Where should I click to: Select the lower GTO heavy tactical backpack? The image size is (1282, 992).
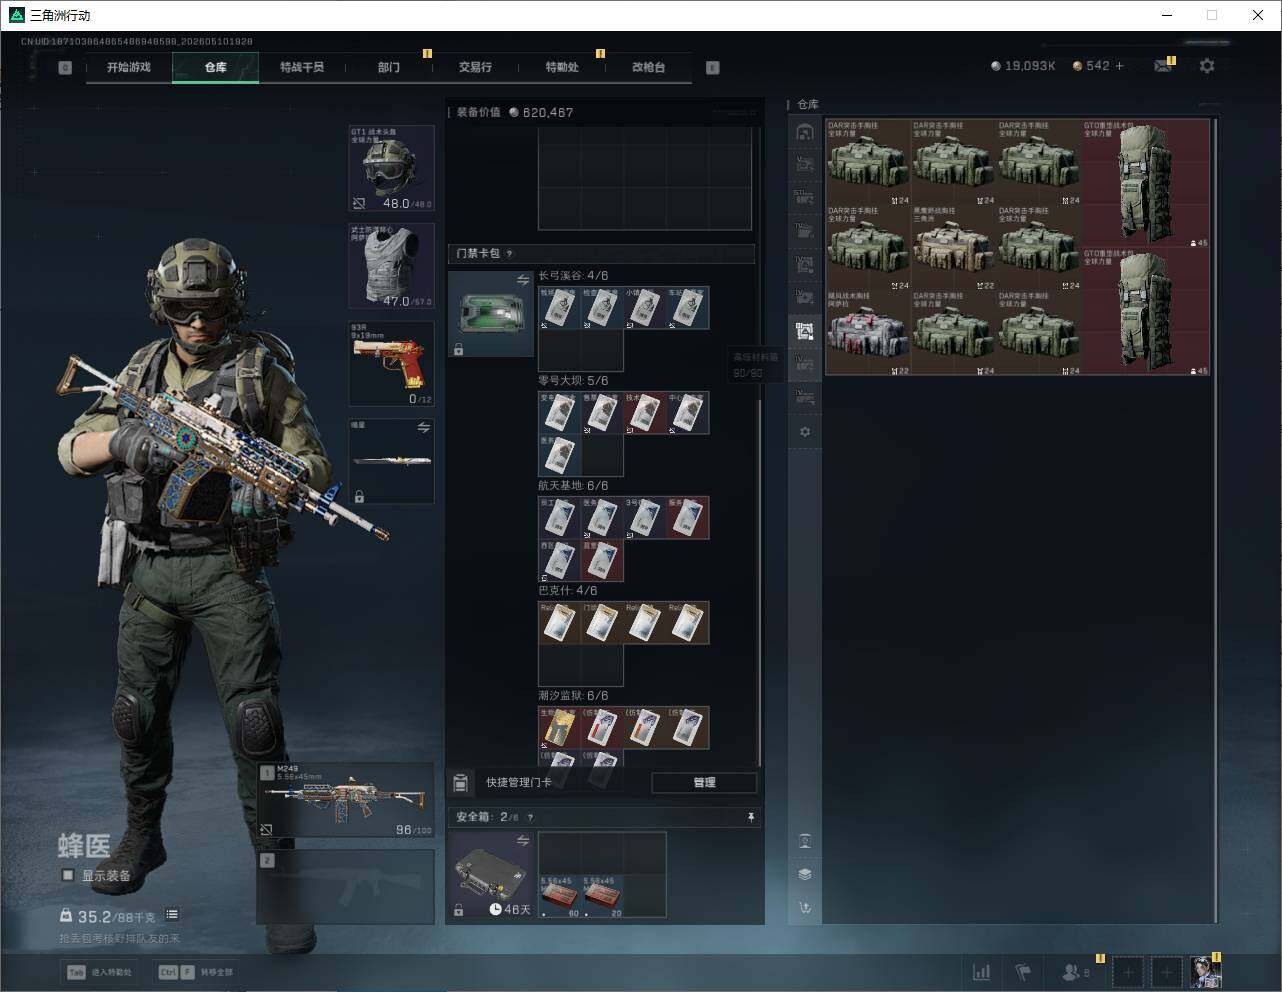pos(1146,312)
